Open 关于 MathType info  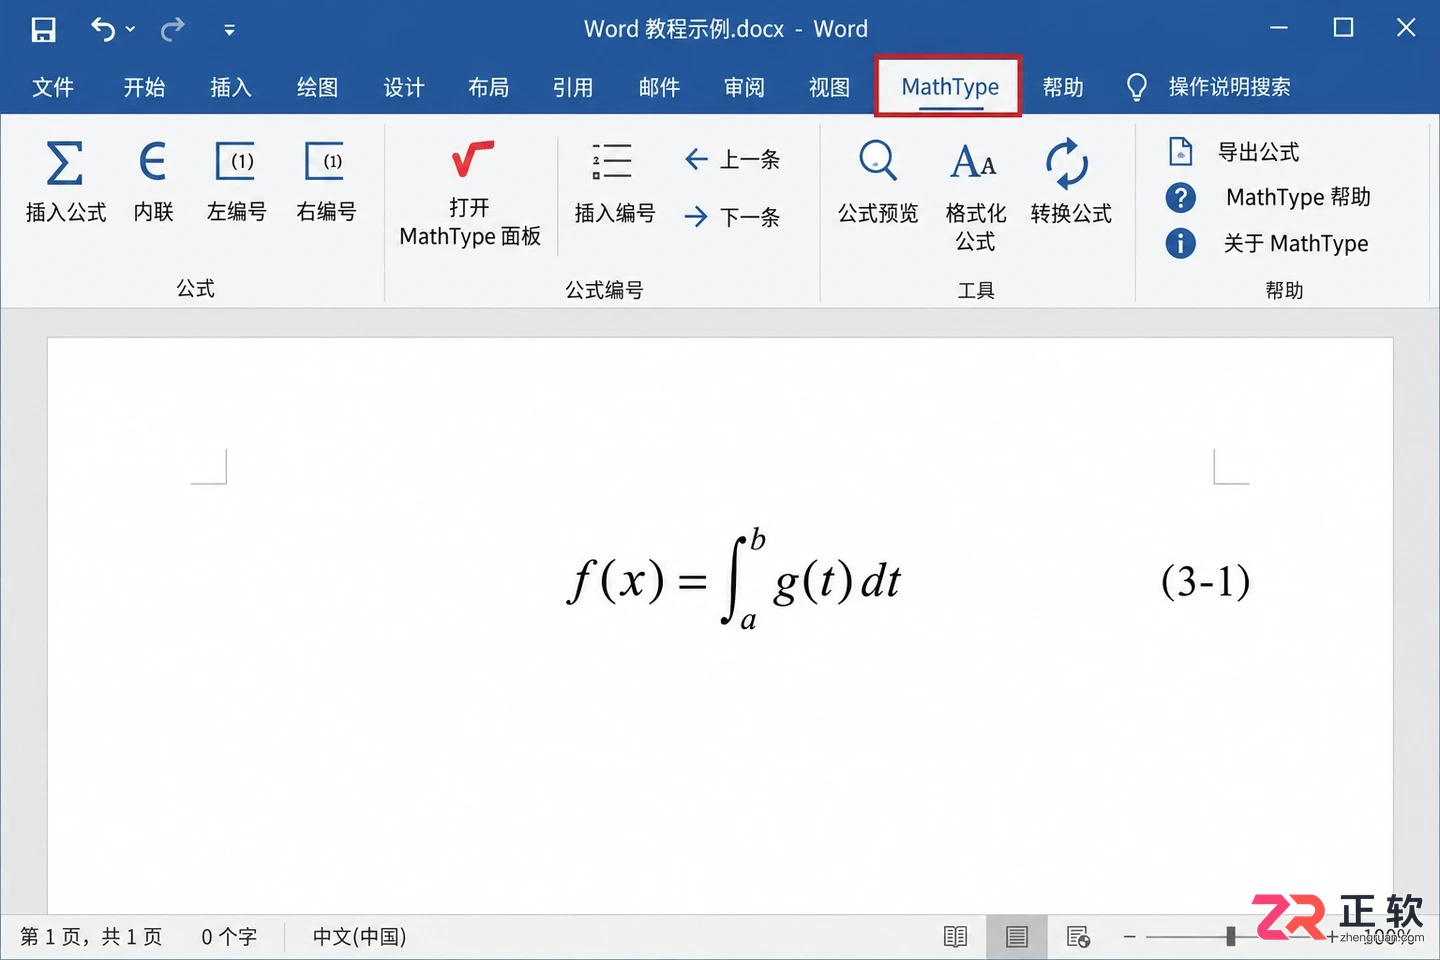point(1267,243)
